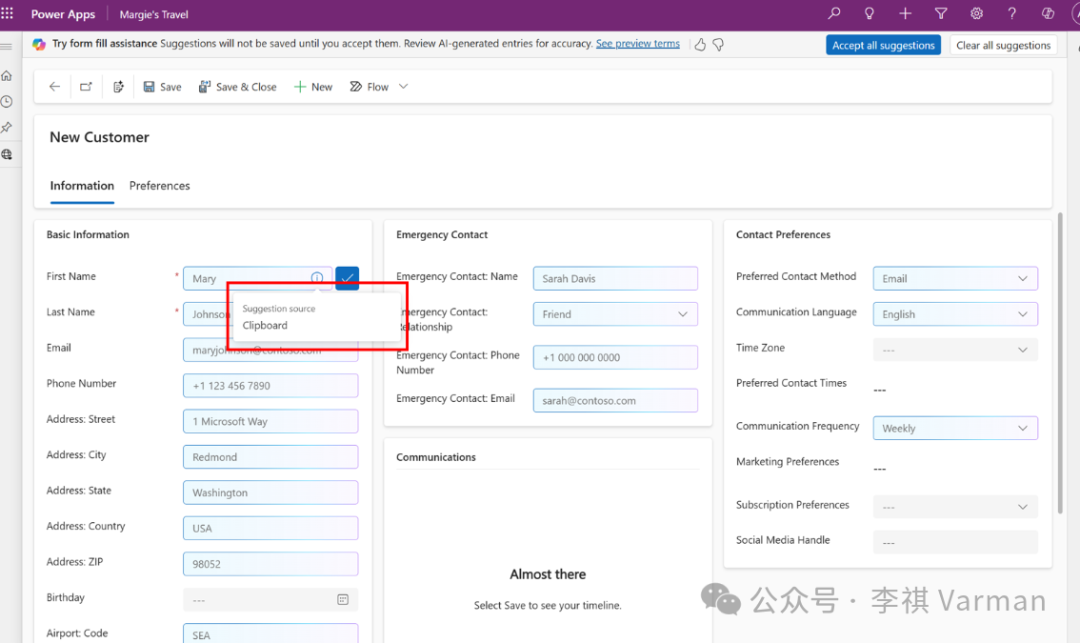Expand the Flow dropdown chevron

[404, 87]
